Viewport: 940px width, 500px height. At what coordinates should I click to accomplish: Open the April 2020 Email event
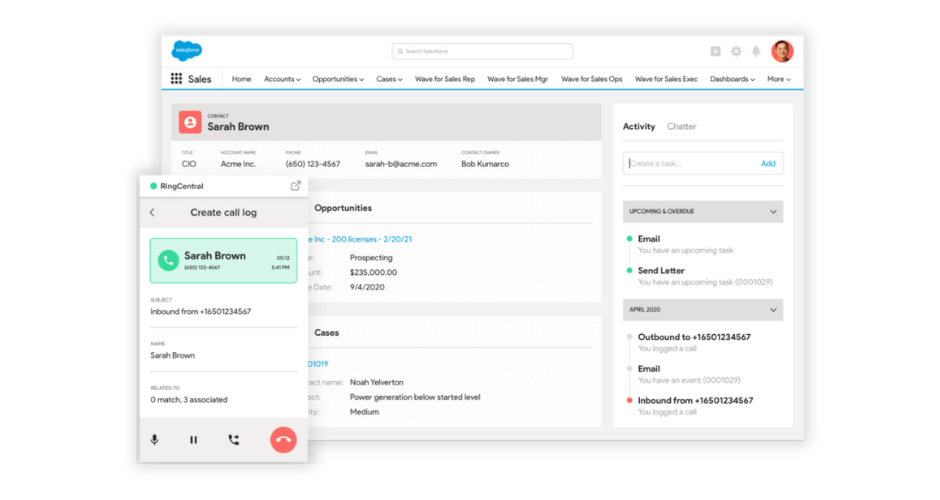(x=649, y=369)
